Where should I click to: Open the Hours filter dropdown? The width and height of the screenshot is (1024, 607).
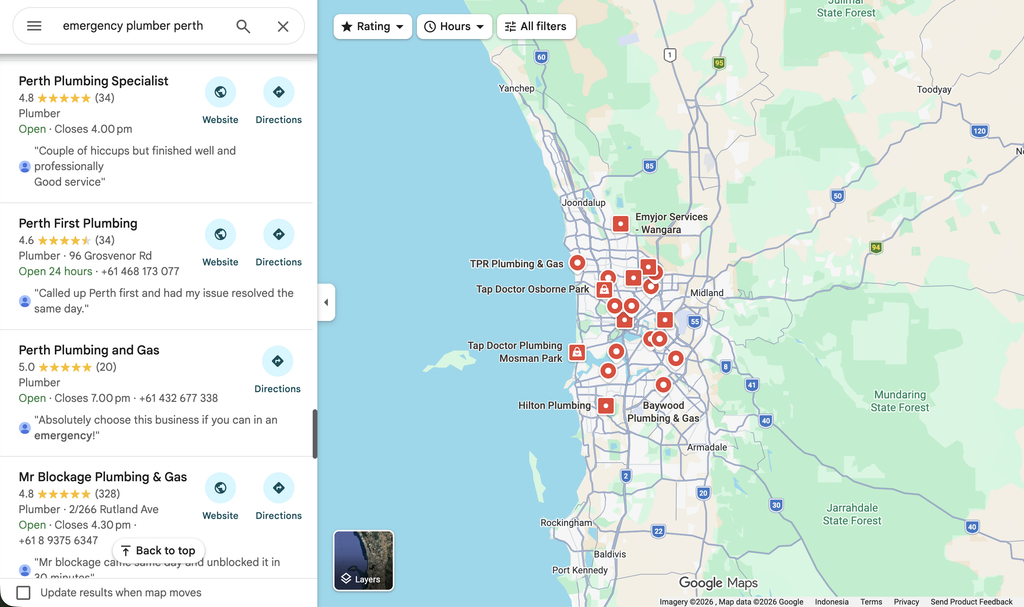(454, 27)
